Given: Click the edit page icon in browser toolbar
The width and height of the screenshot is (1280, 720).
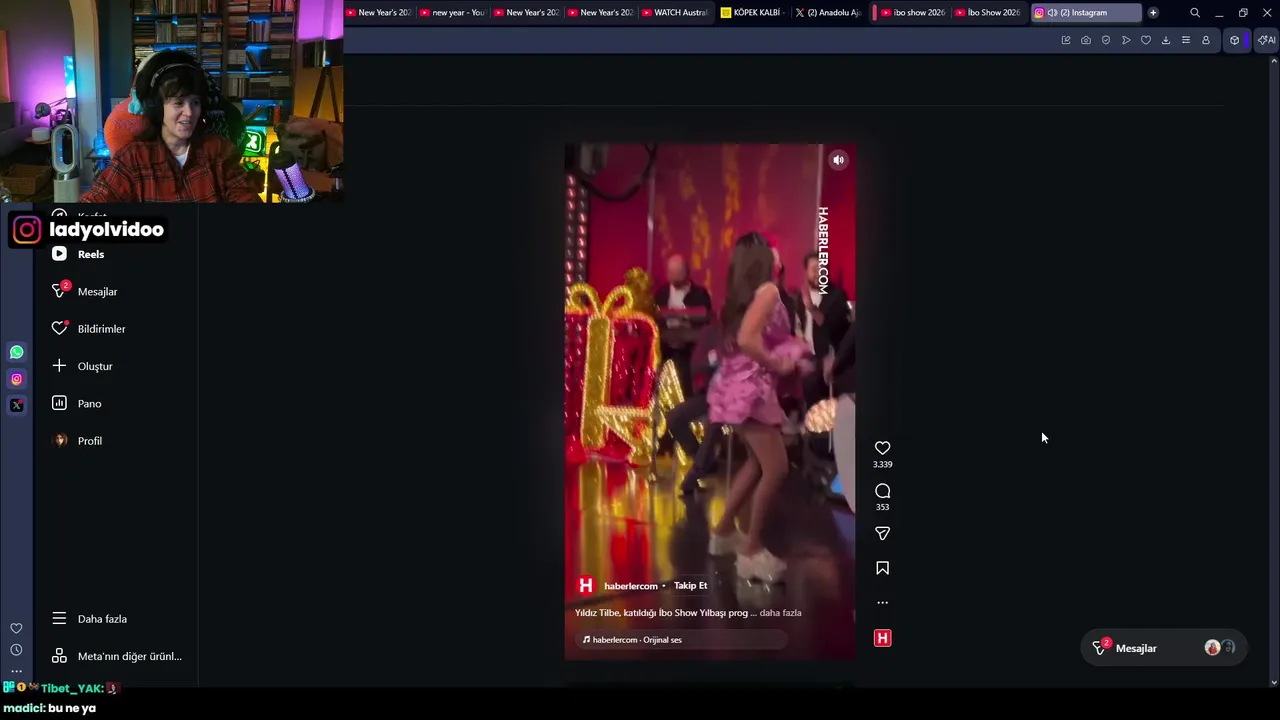Looking at the screenshot, I should (1066, 40).
